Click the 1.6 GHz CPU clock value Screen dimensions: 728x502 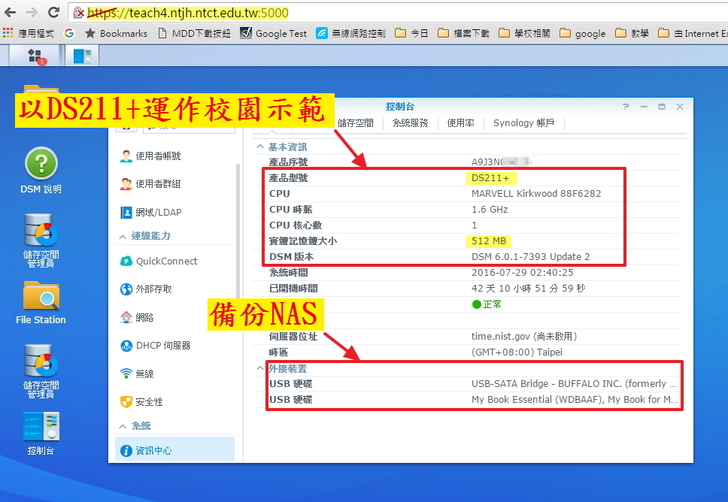coord(489,209)
